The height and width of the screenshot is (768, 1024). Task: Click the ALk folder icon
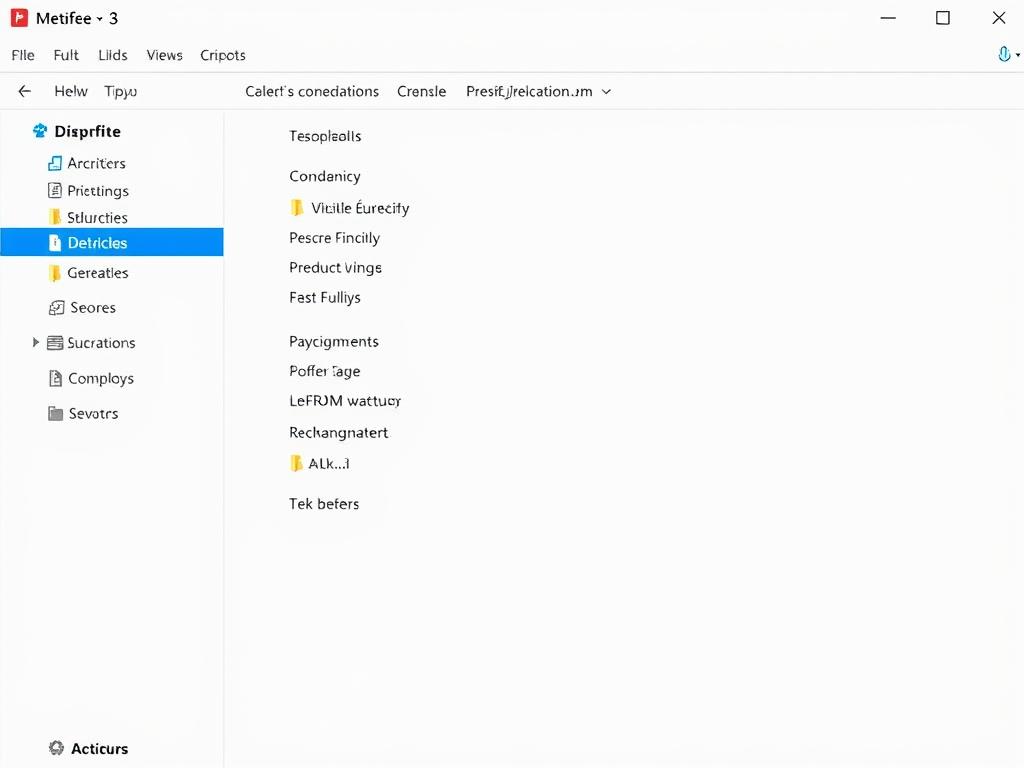coord(296,463)
